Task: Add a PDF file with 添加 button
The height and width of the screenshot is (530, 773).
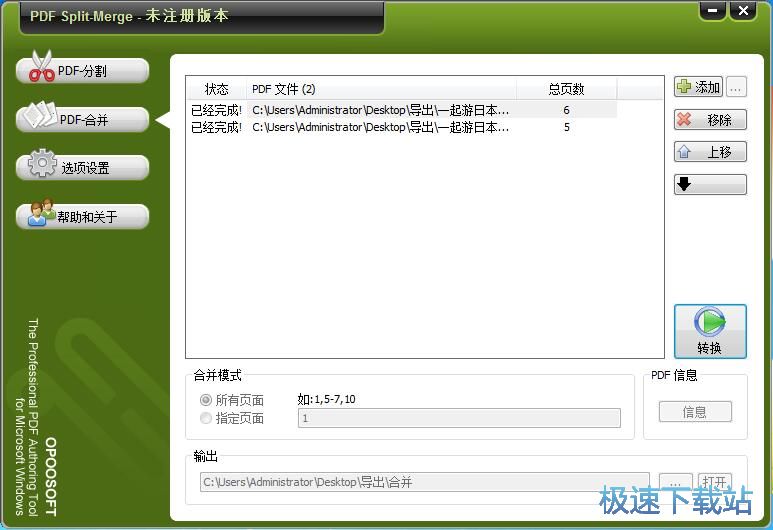Action: click(x=698, y=87)
